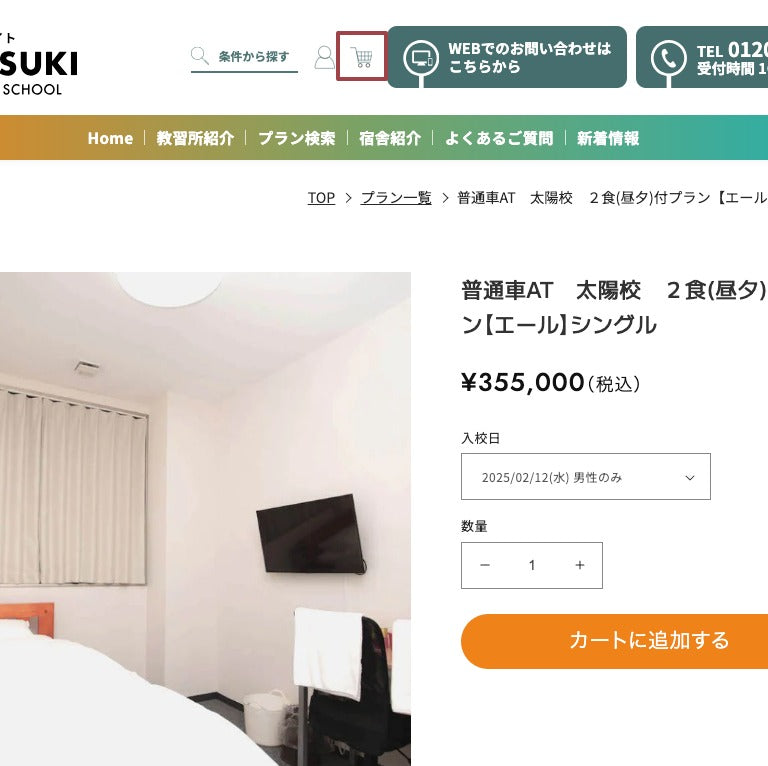Click the magnifying glass search icon
The height and width of the screenshot is (766, 768).
tap(199, 56)
